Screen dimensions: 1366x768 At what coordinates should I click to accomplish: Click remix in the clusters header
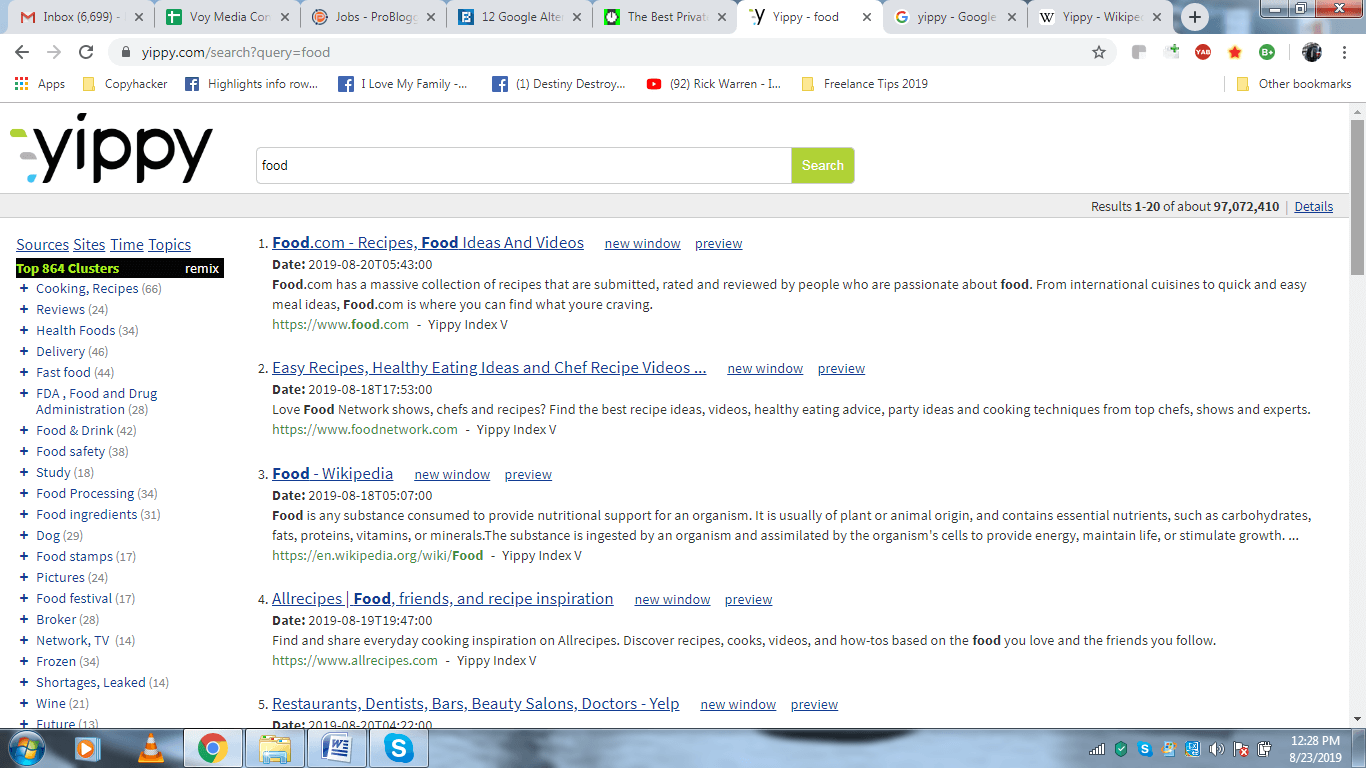[x=202, y=268]
